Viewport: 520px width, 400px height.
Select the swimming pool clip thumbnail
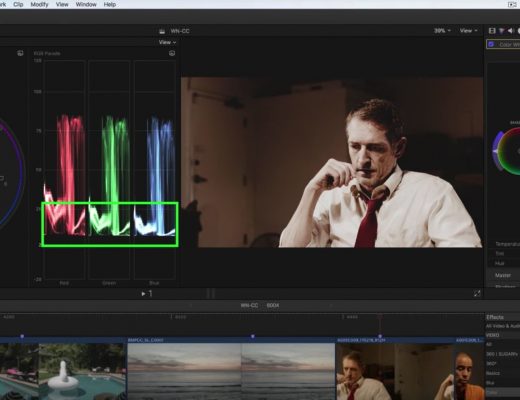[82, 372]
